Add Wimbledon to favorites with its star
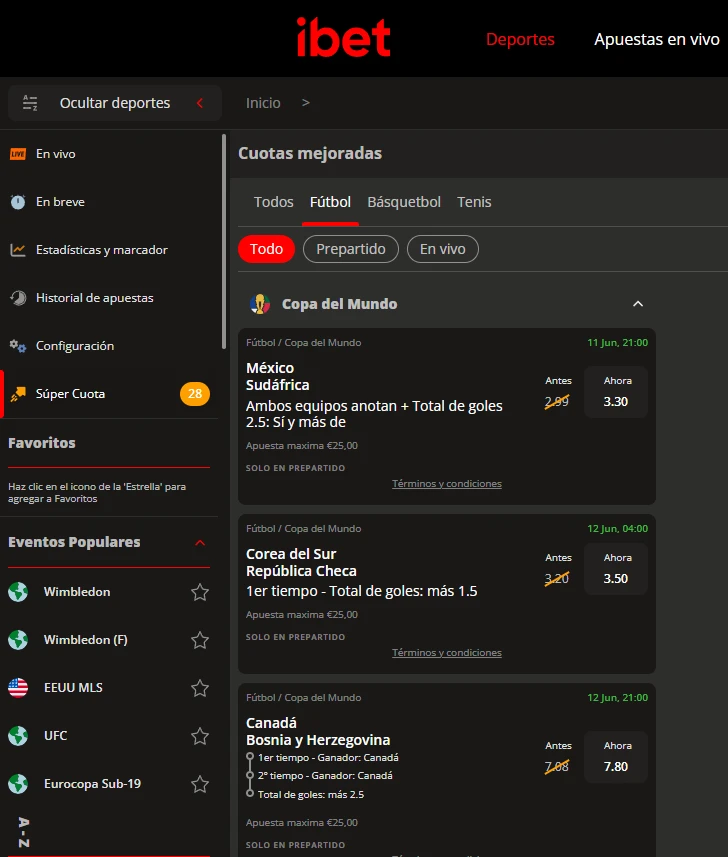This screenshot has width=728, height=857. pyautogui.click(x=200, y=592)
